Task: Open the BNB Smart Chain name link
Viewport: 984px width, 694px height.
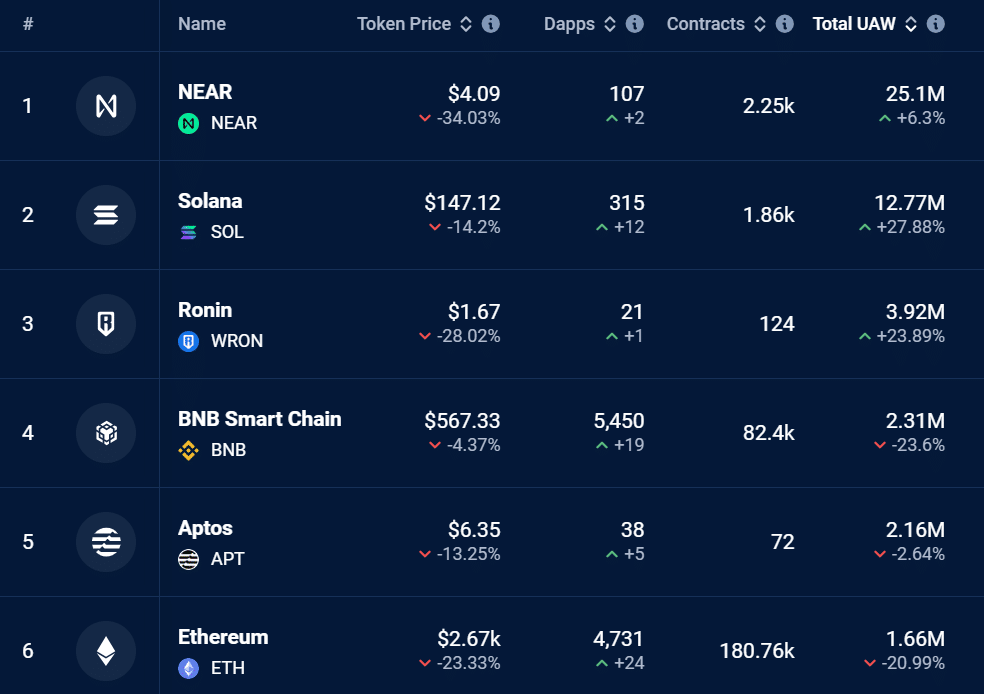Action: [260, 419]
